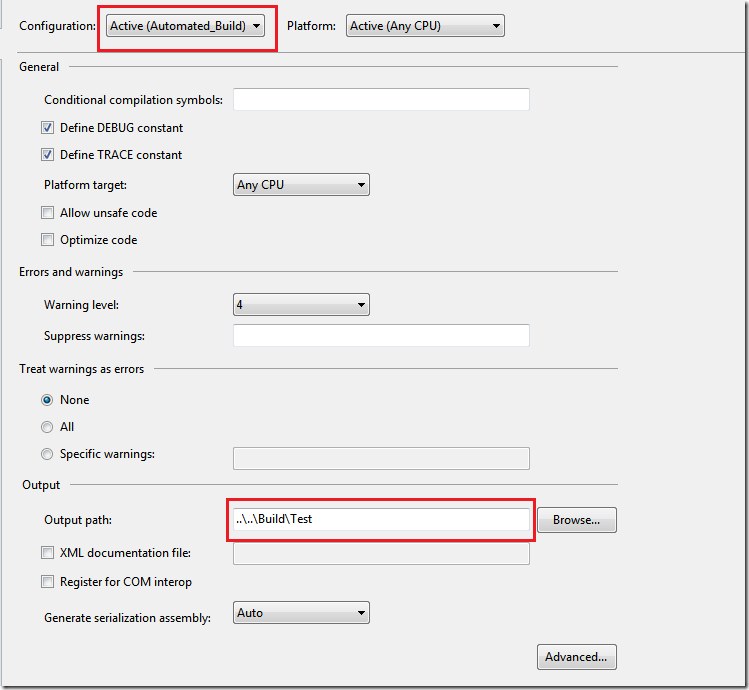Image resolution: width=749 pixels, height=690 pixels.
Task: Enable Allow unsafe code checkbox
Action: click(48, 213)
